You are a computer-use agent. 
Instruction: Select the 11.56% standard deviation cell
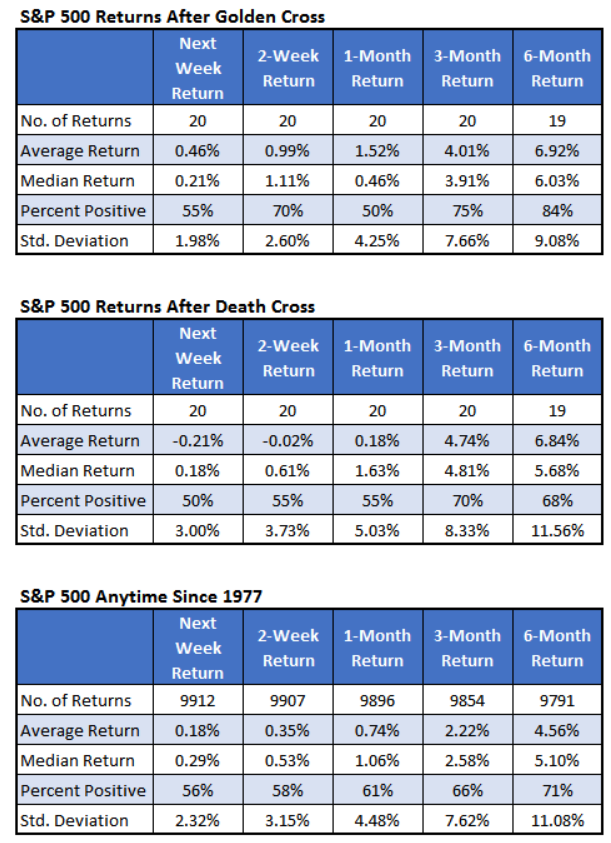(x=557, y=531)
